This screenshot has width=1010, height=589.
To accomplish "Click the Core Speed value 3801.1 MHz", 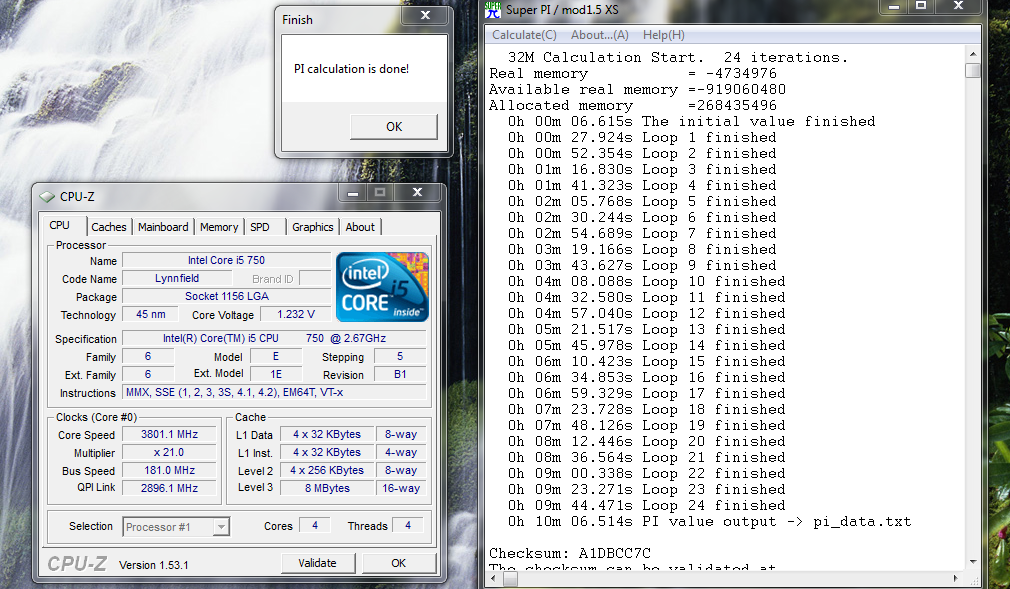I will 169,434.
